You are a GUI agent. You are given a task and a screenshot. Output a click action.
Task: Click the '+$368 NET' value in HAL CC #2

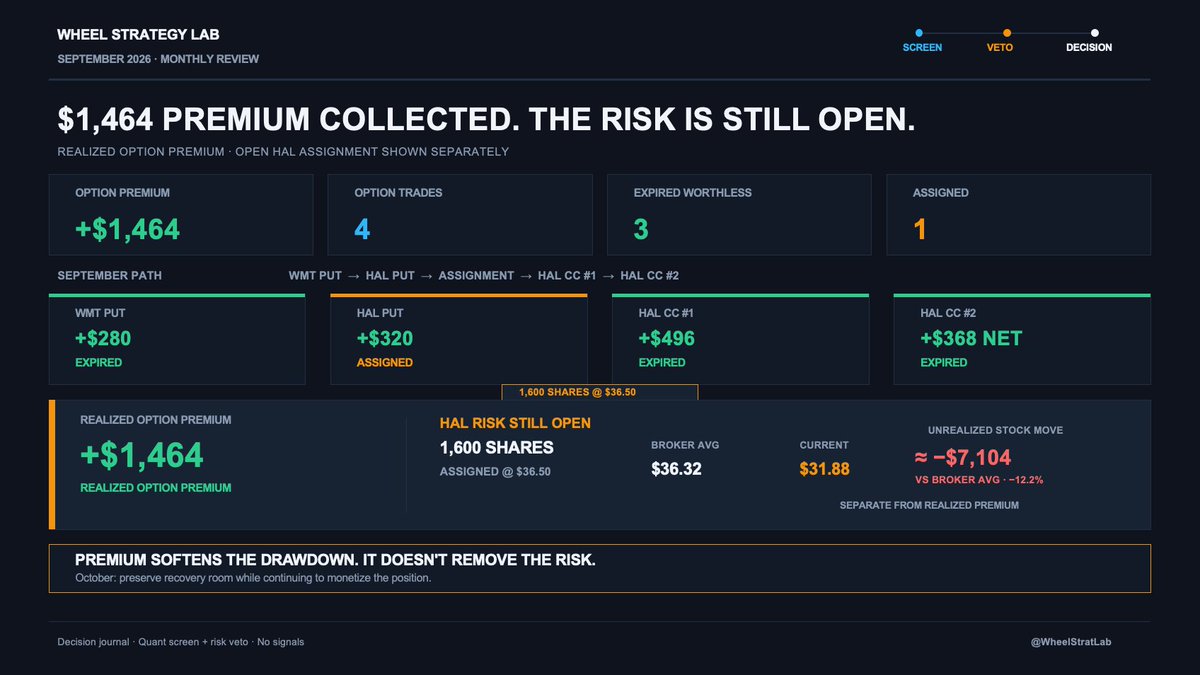tap(971, 338)
